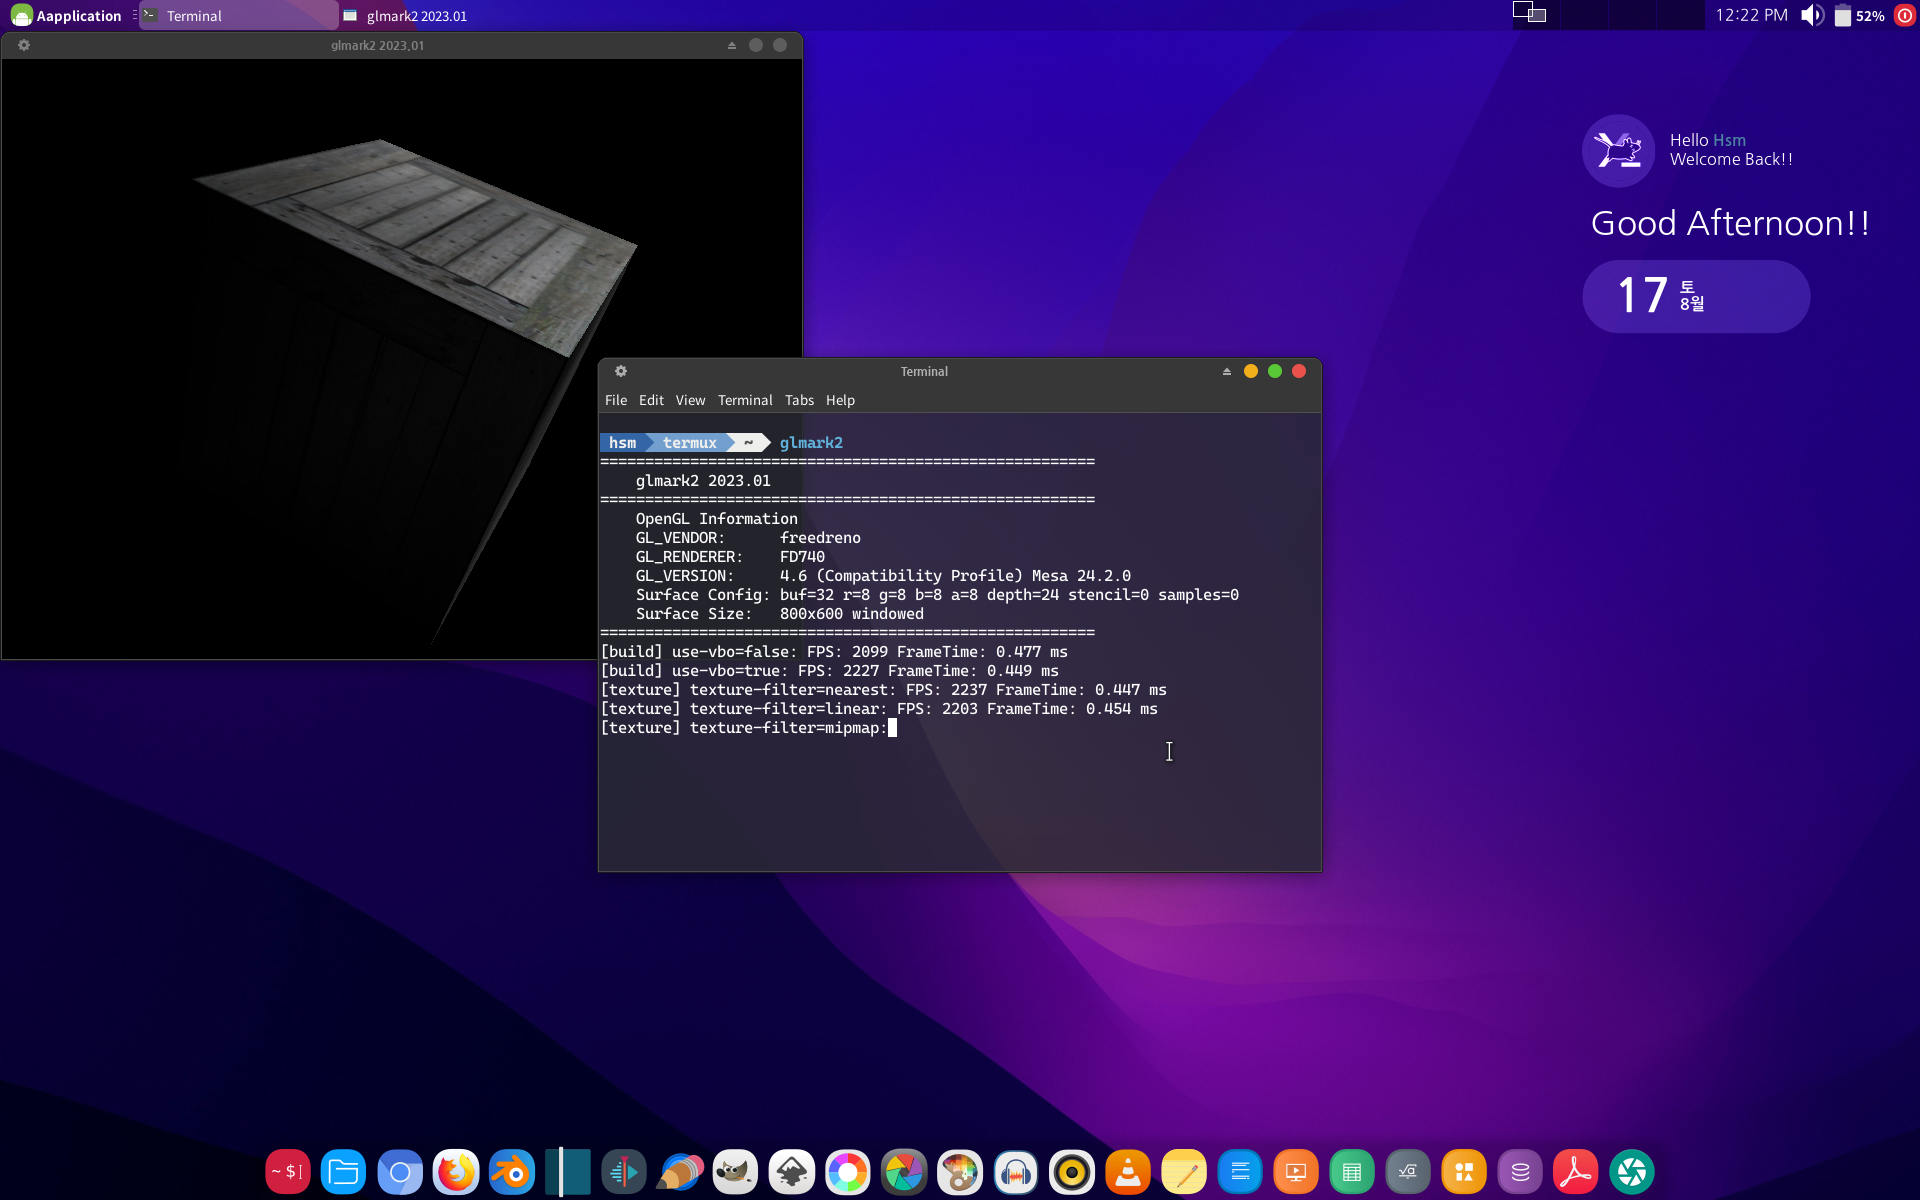Image resolution: width=1920 pixels, height=1200 pixels.
Task: Open the Terminal launcher in the dock
Action: pos(288,1172)
